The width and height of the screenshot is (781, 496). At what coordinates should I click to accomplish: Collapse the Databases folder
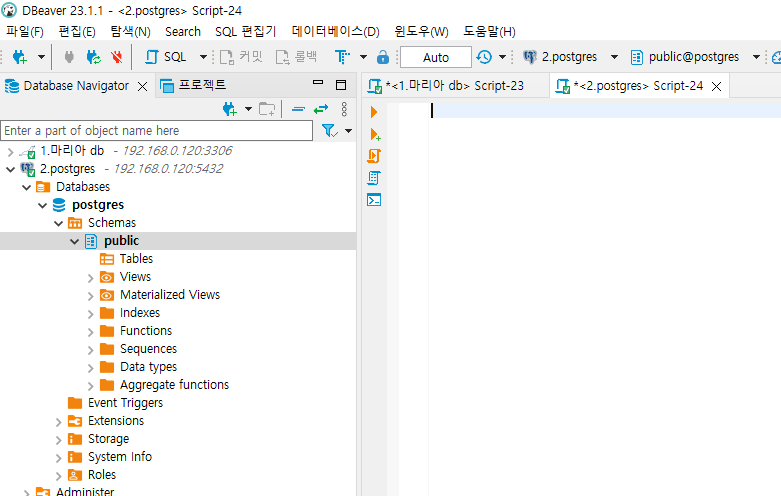point(26,187)
